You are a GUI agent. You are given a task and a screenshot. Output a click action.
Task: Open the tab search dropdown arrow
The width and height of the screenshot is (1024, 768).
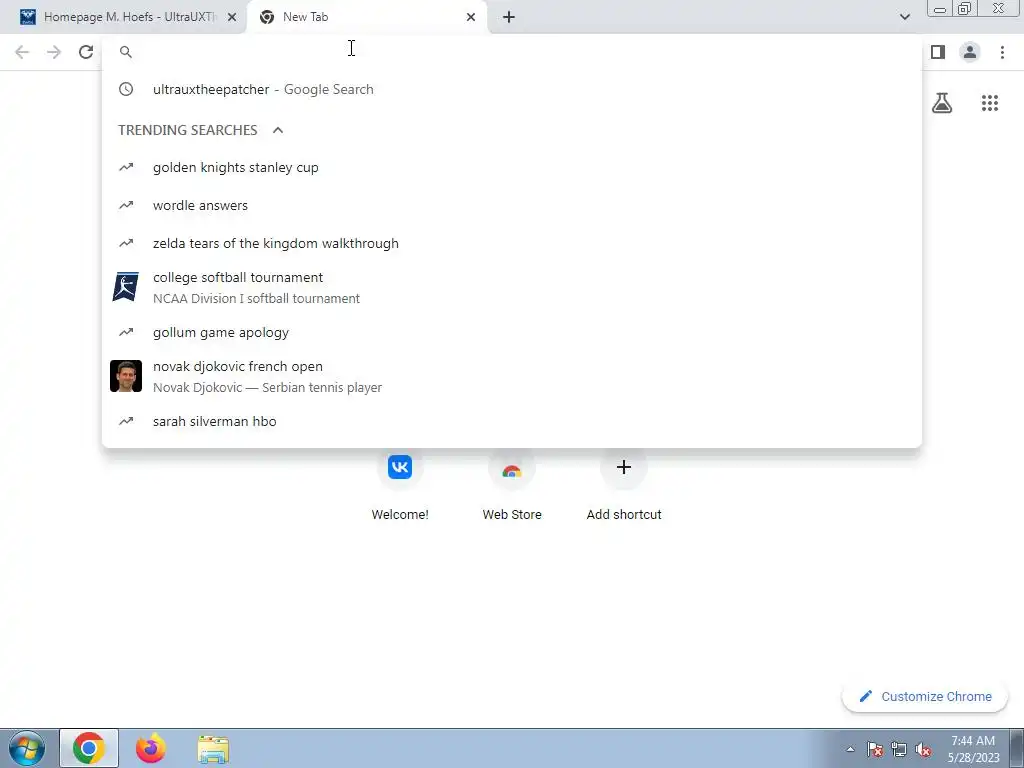(904, 17)
